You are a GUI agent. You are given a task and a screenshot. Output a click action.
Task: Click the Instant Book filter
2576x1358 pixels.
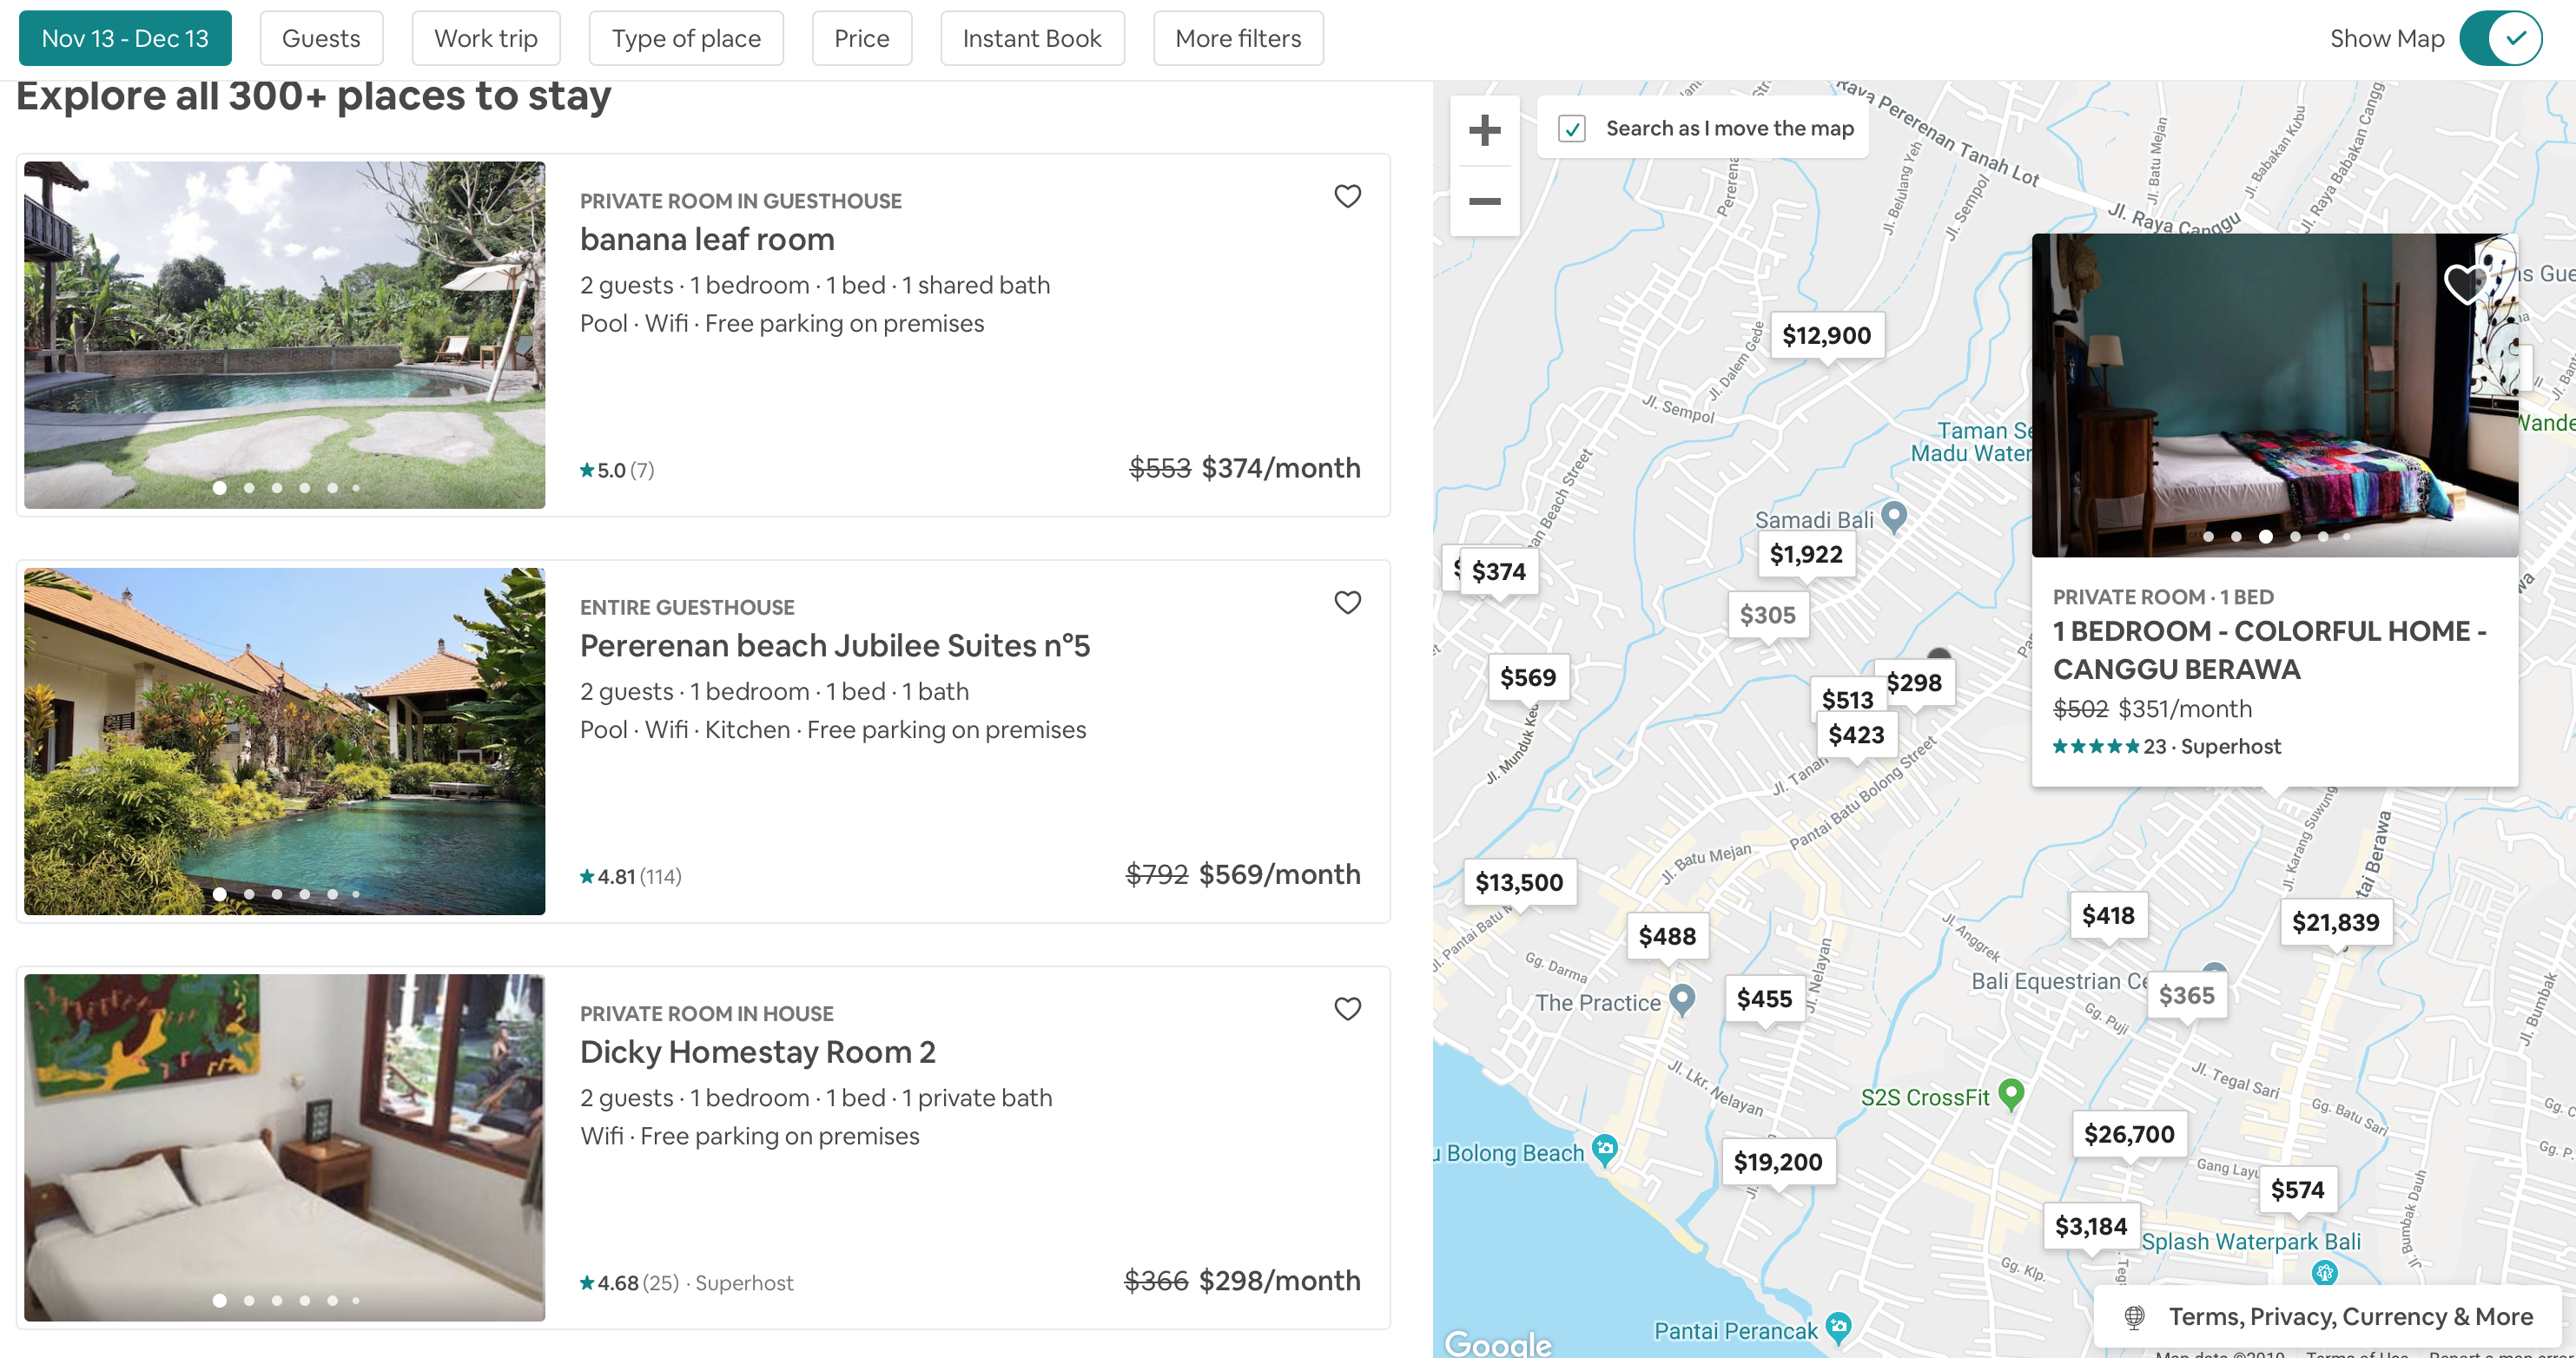[x=1032, y=39]
